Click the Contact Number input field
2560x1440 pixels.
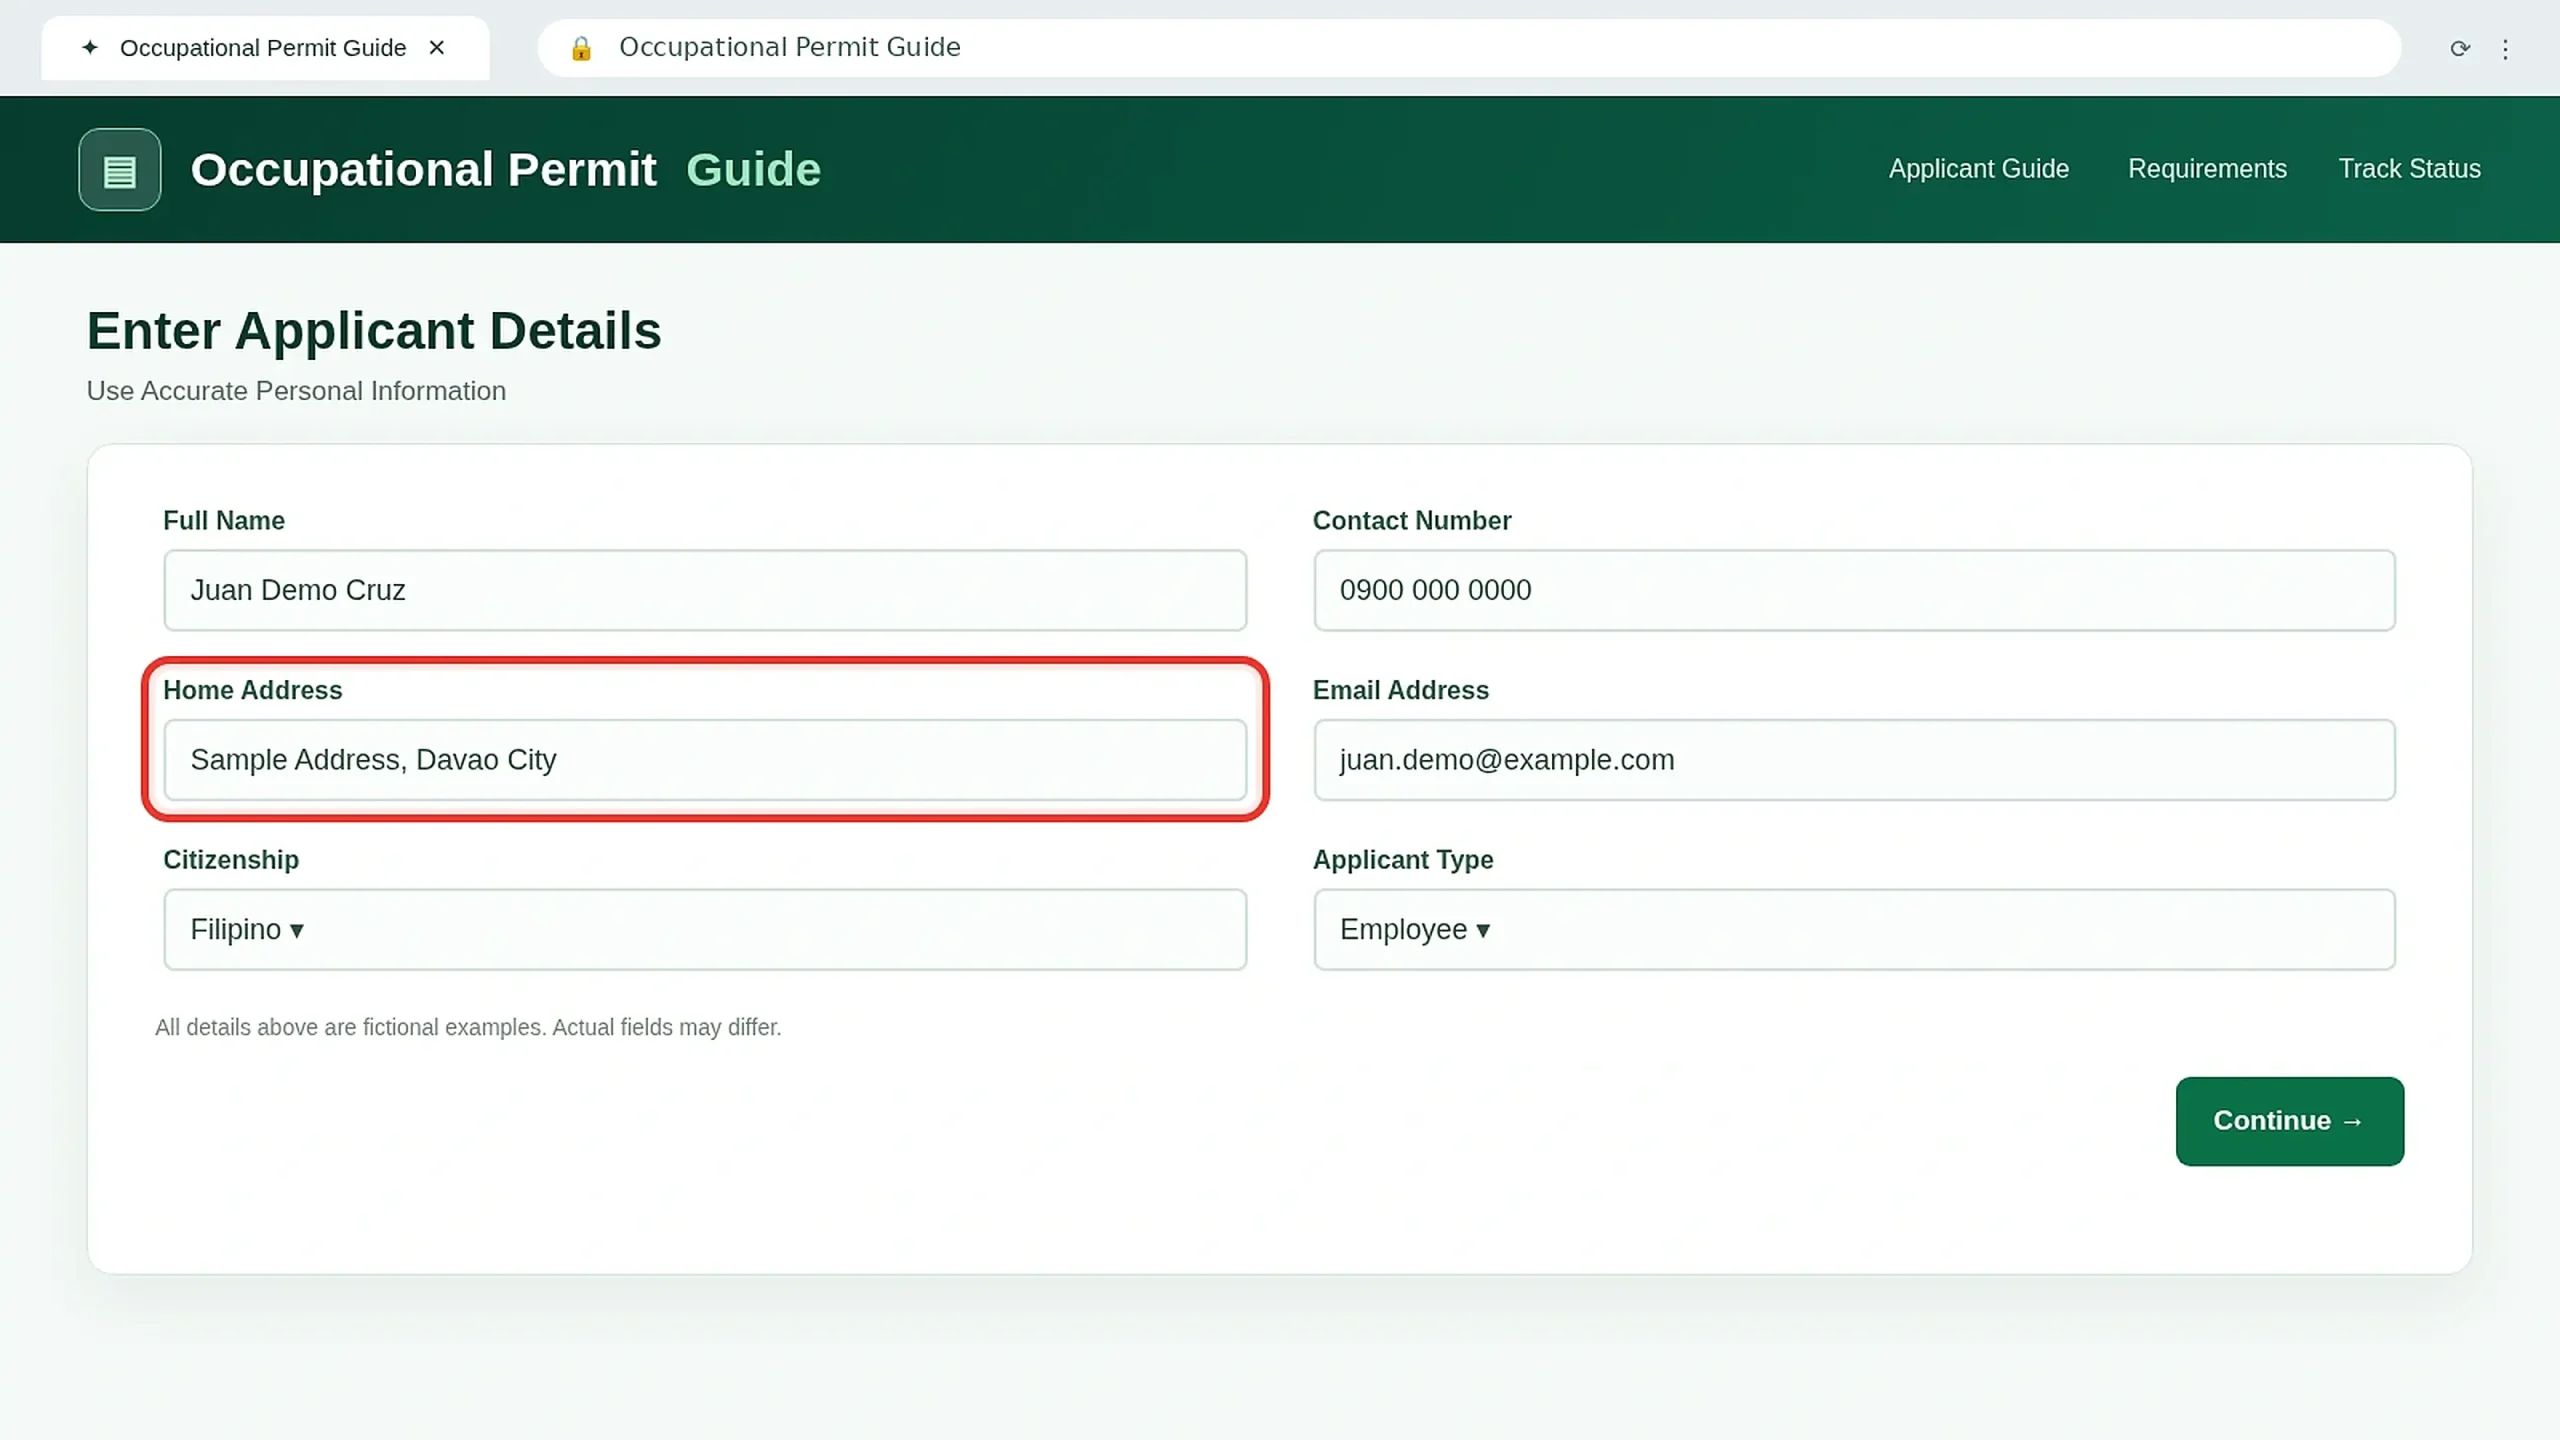(1854, 590)
